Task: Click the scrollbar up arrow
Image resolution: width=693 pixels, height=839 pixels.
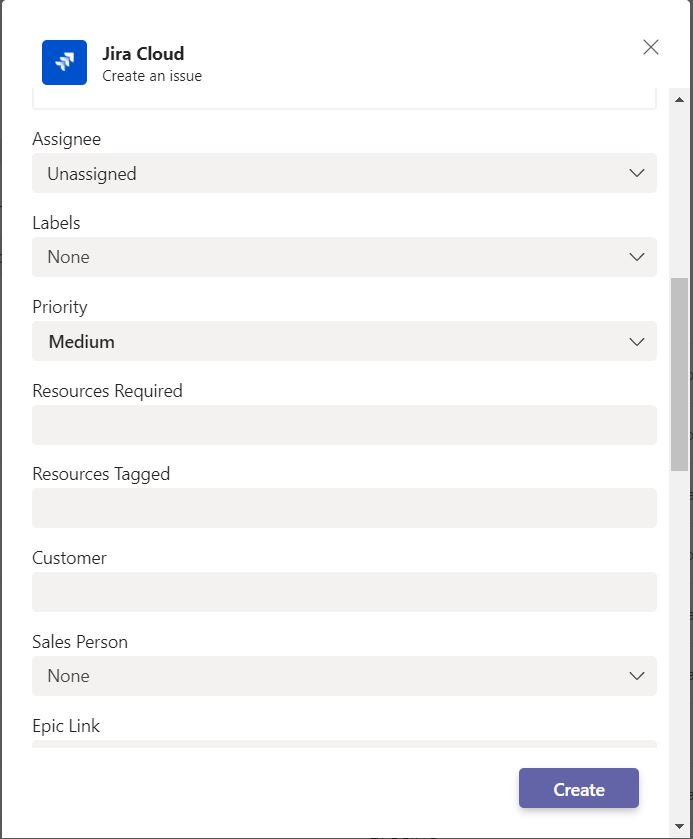Action: tap(680, 100)
